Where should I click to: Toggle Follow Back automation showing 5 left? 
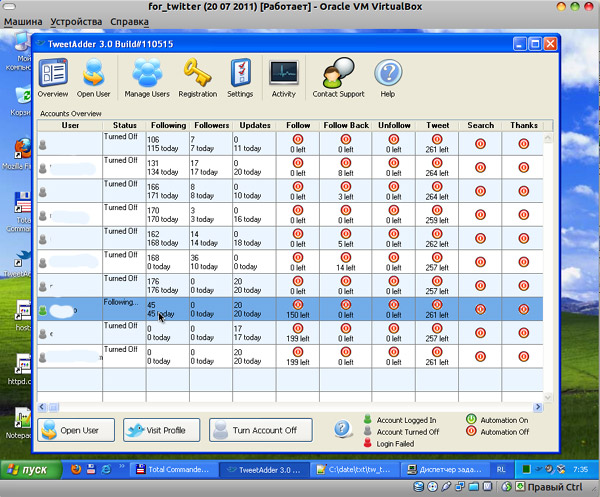pos(346,234)
